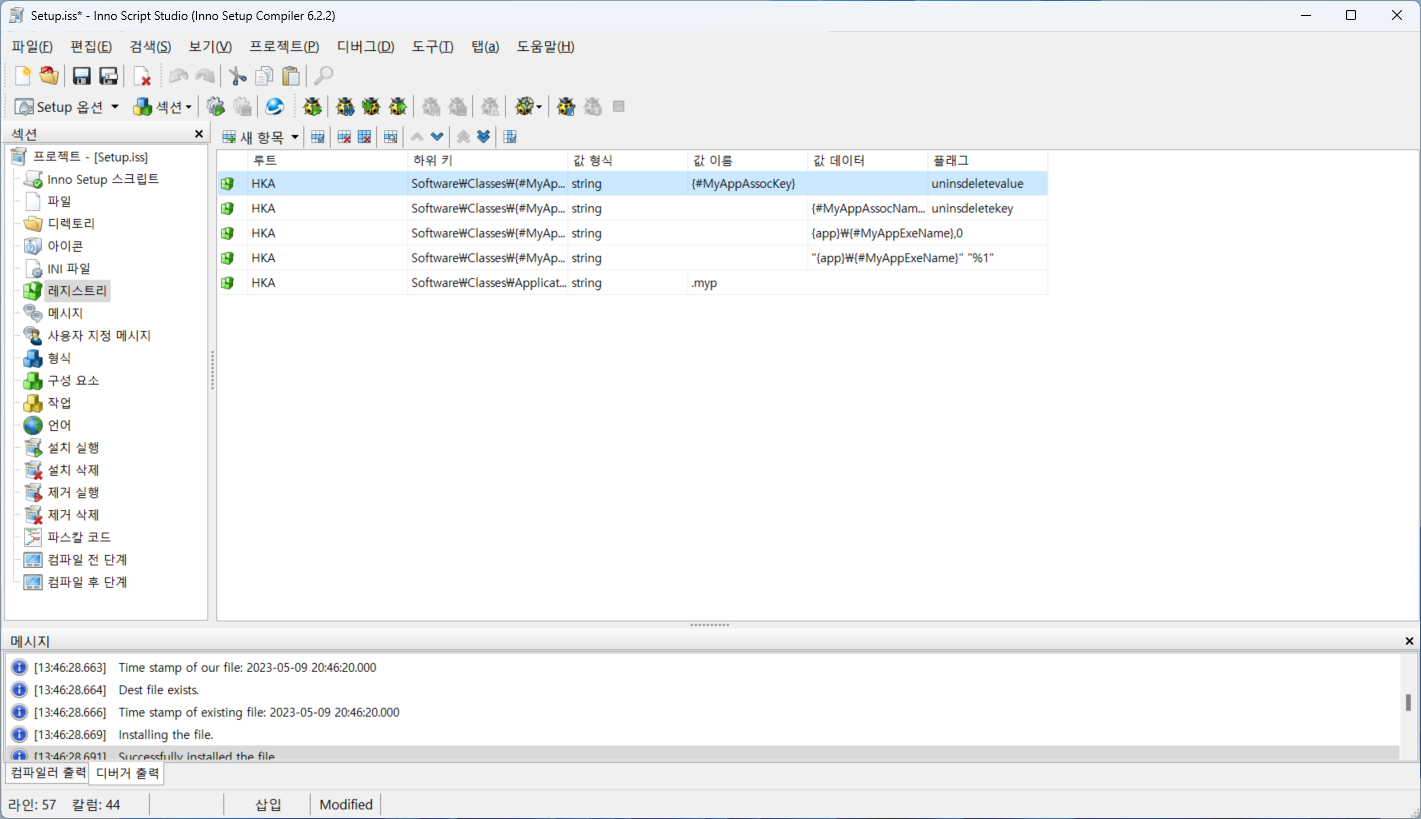Select 레지스트리 section
Image resolution: width=1421 pixels, height=819 pixels.
pos(77,291)
